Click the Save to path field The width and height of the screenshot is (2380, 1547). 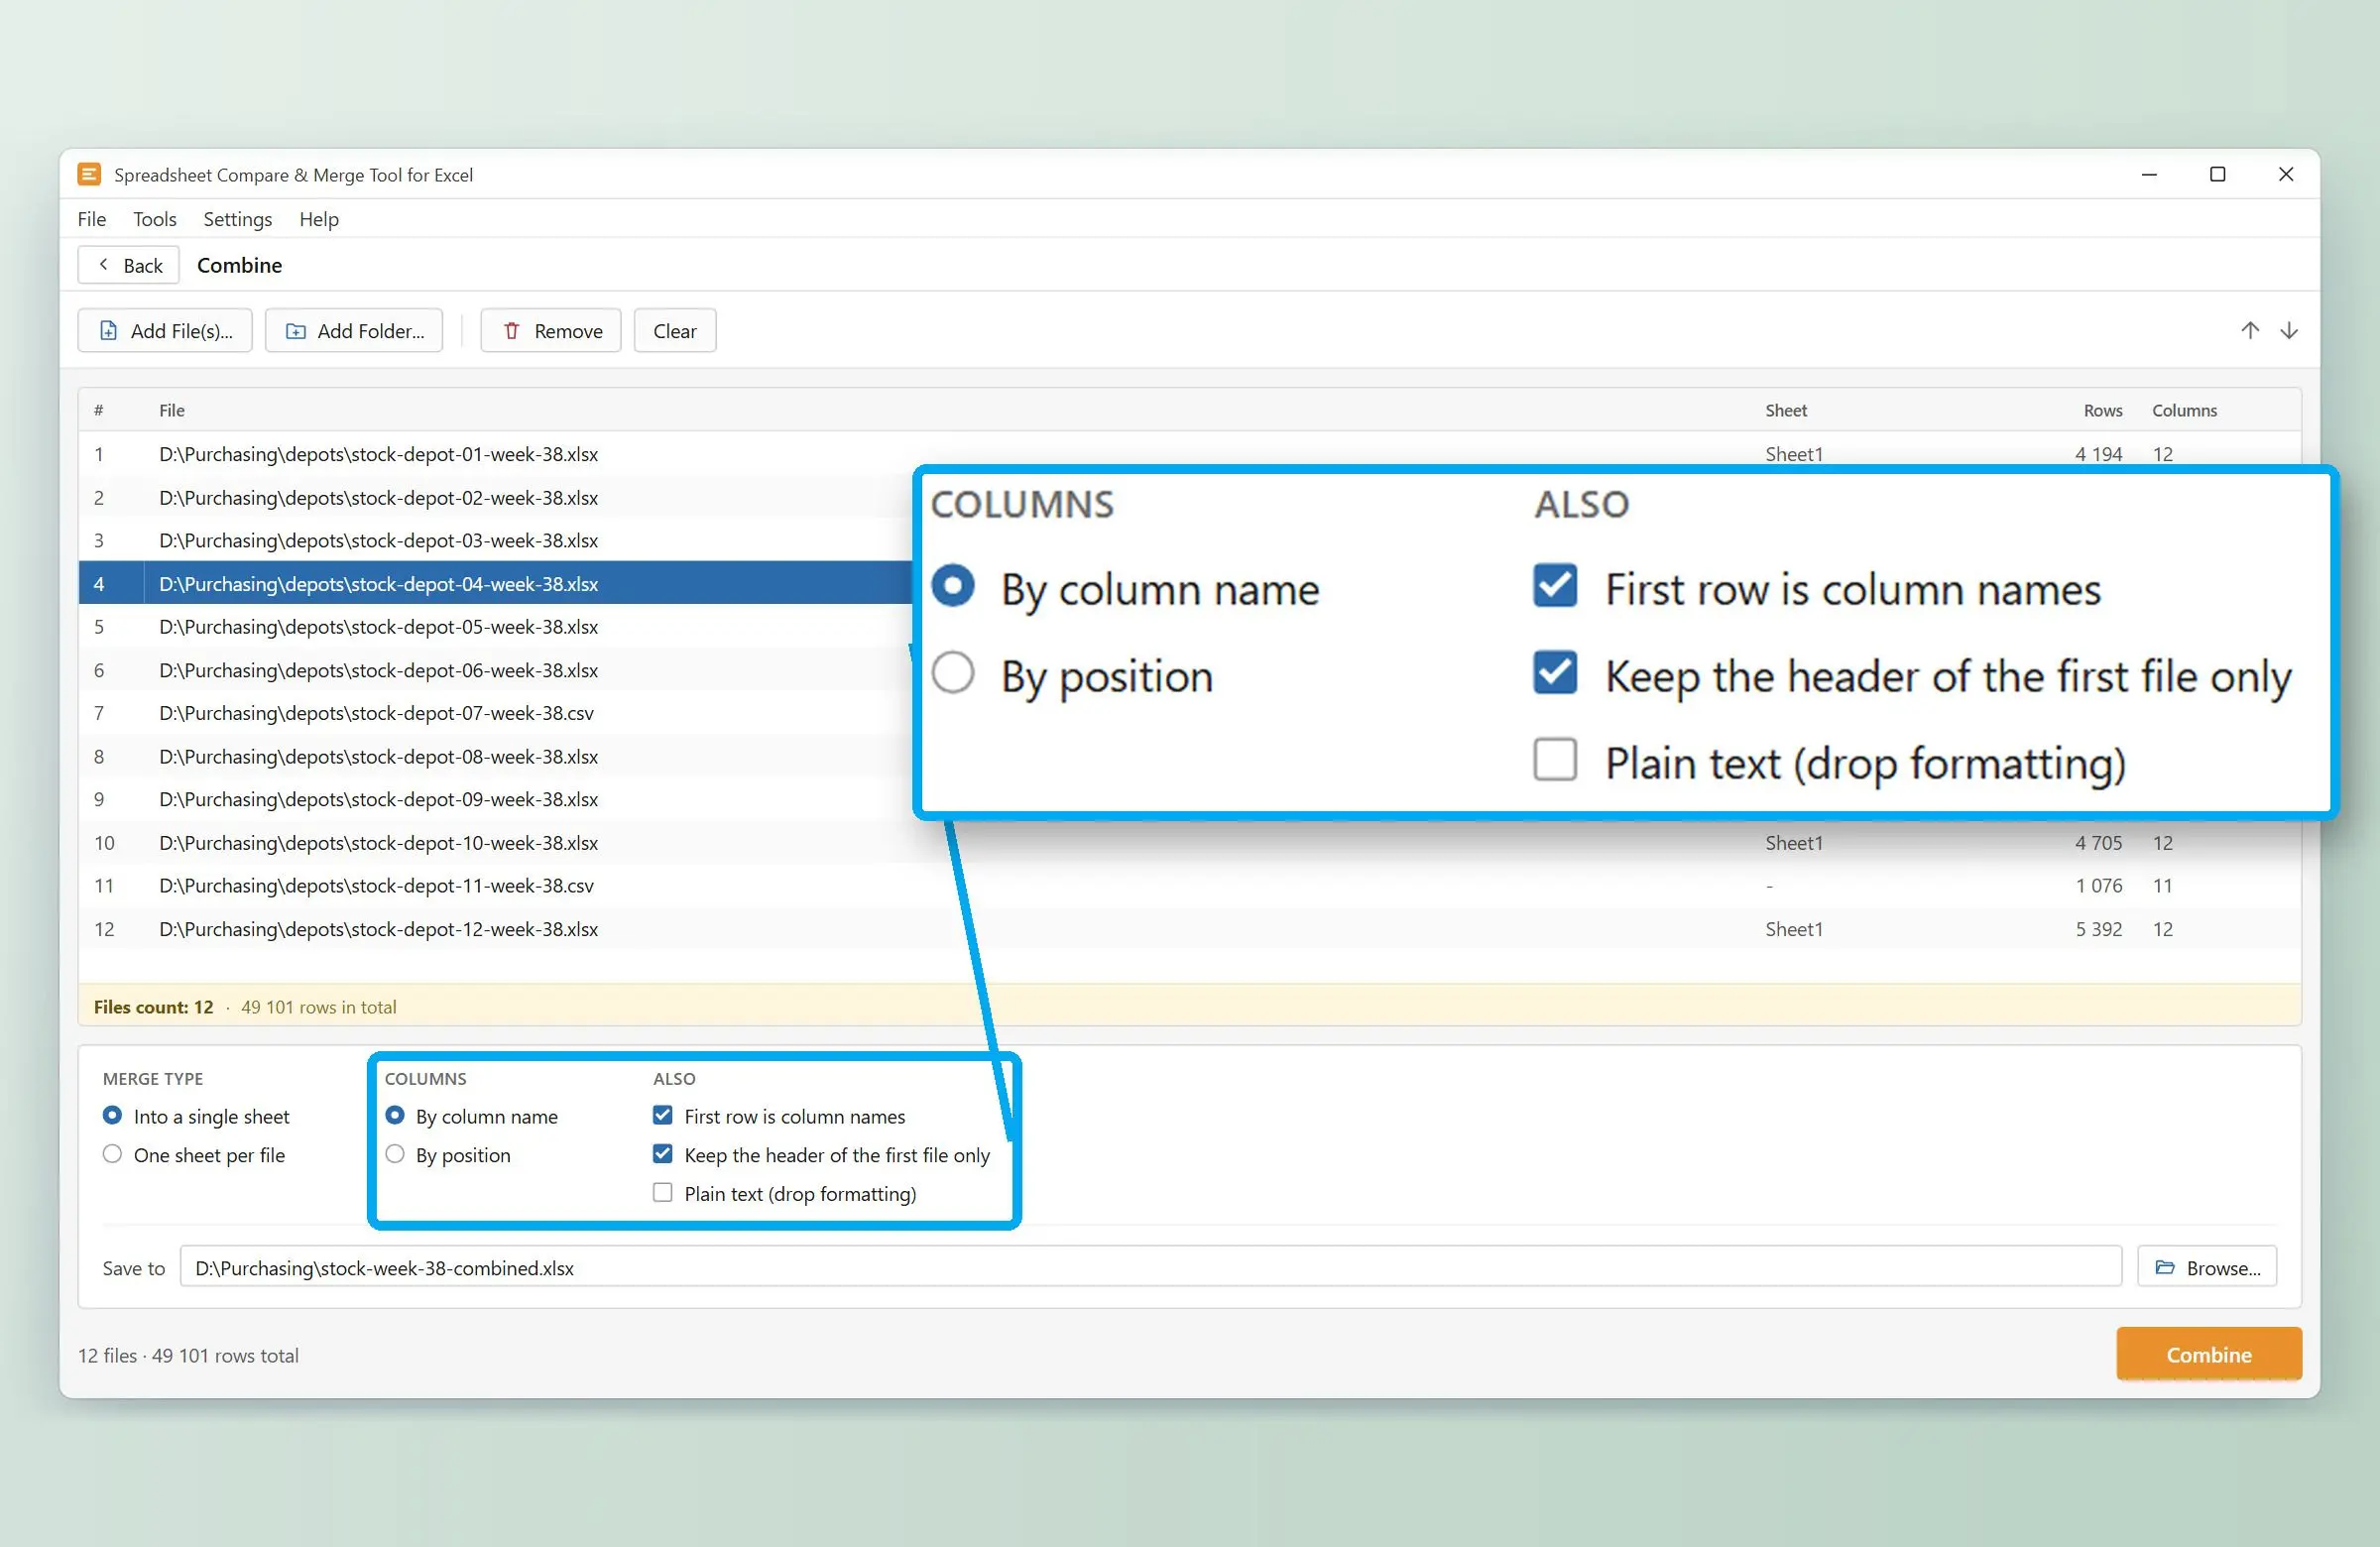click(1150, 1267)
